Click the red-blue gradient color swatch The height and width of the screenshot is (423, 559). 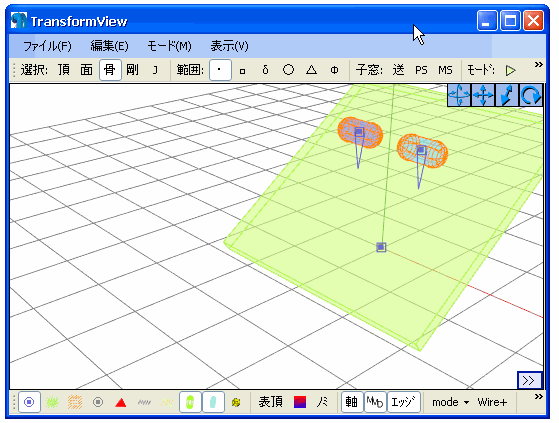point(300,402)
